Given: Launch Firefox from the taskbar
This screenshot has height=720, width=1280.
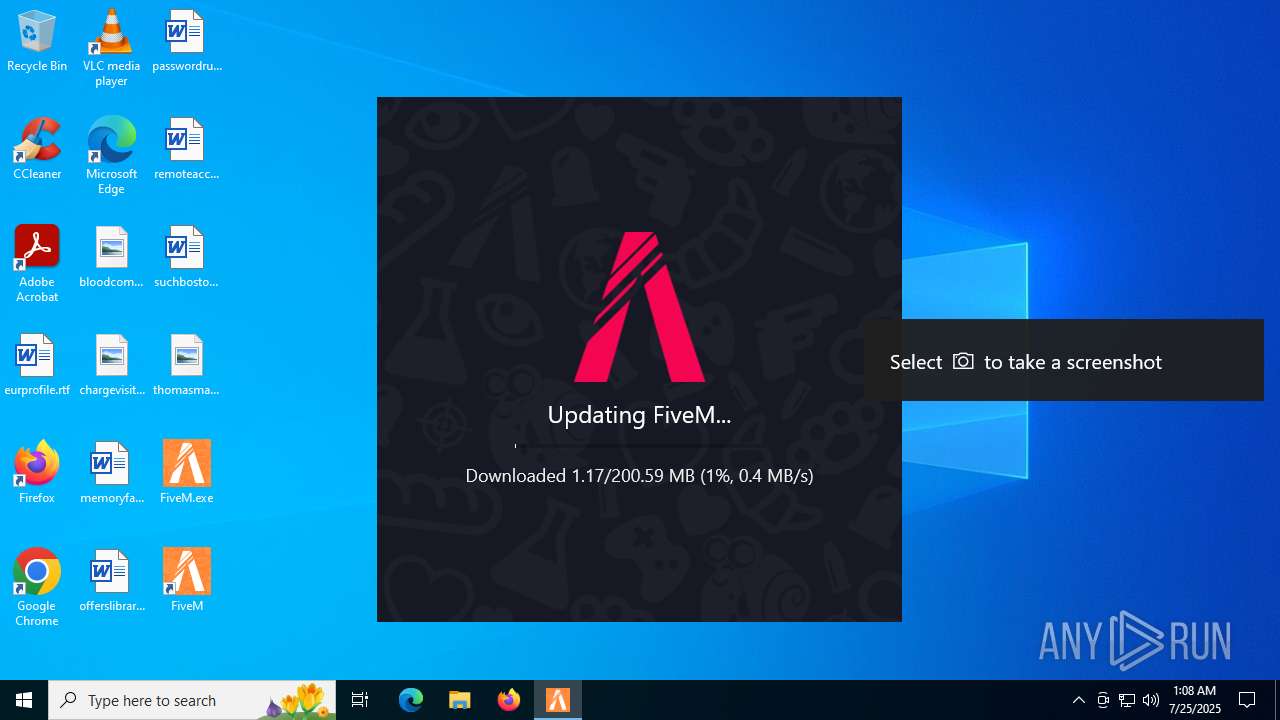Looking at the screenshot, I should 509,700.
